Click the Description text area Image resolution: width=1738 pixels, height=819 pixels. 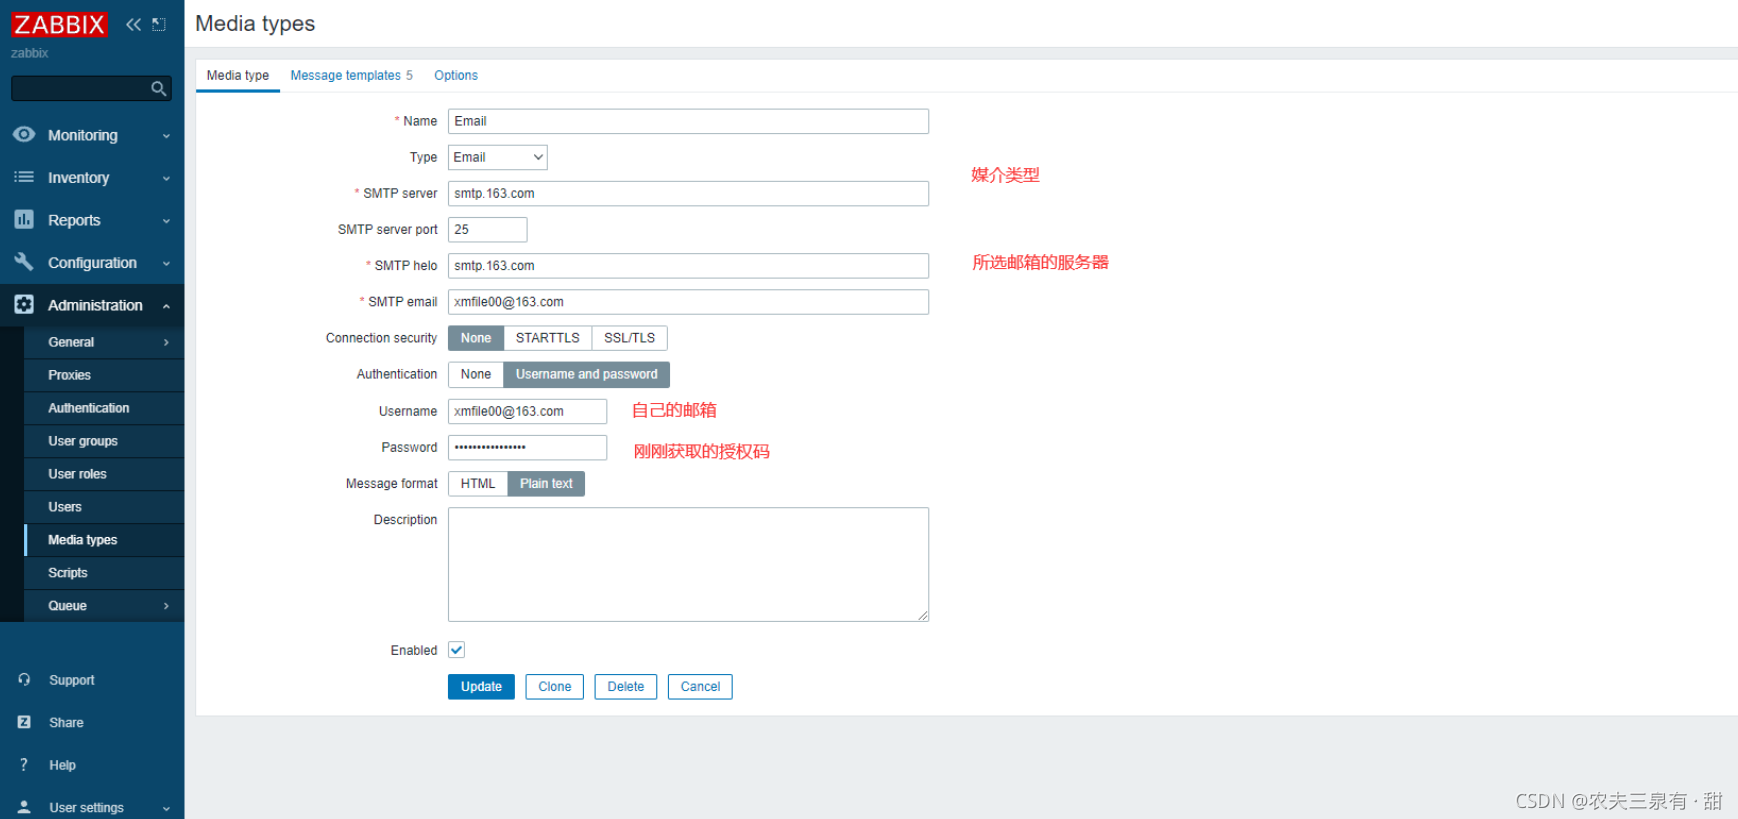point(688,564)
